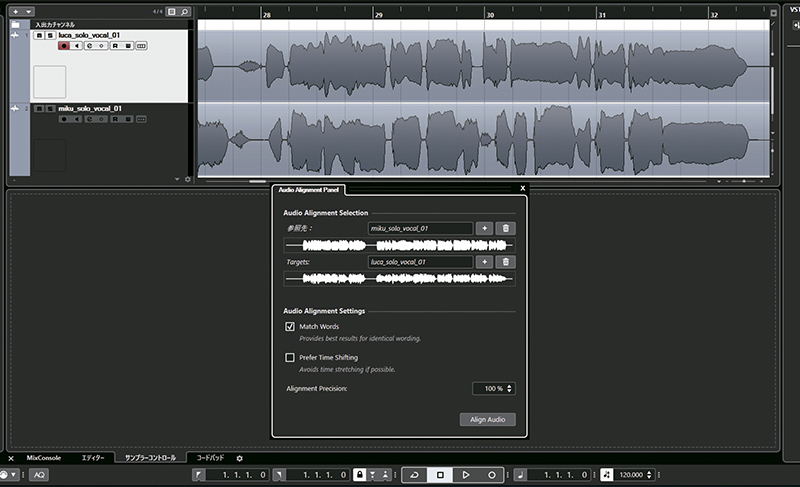The width and height of the screenshot is (800, 487).
Task: Click bar 29 on the timeline ruler
Action: click(379, 15)
